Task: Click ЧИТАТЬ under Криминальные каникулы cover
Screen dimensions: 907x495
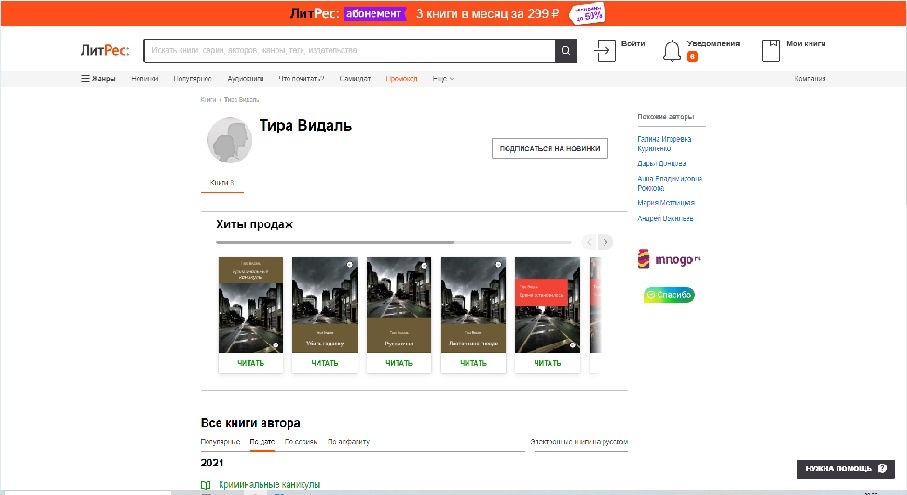Action: 250,363
